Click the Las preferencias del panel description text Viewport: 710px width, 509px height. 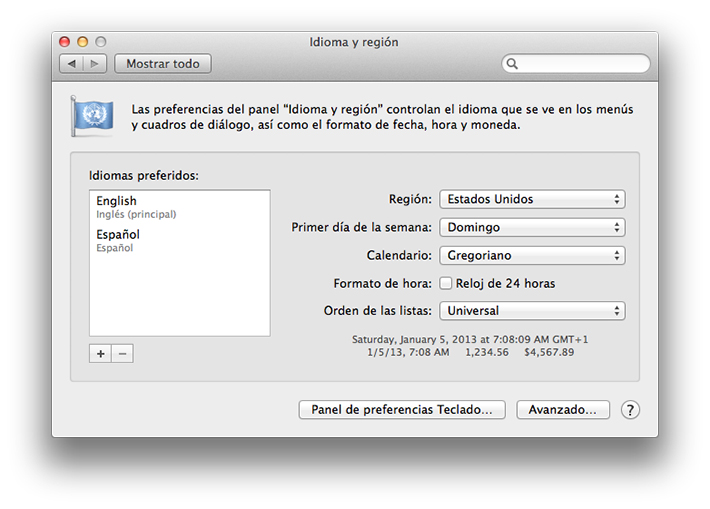(382, 117)
